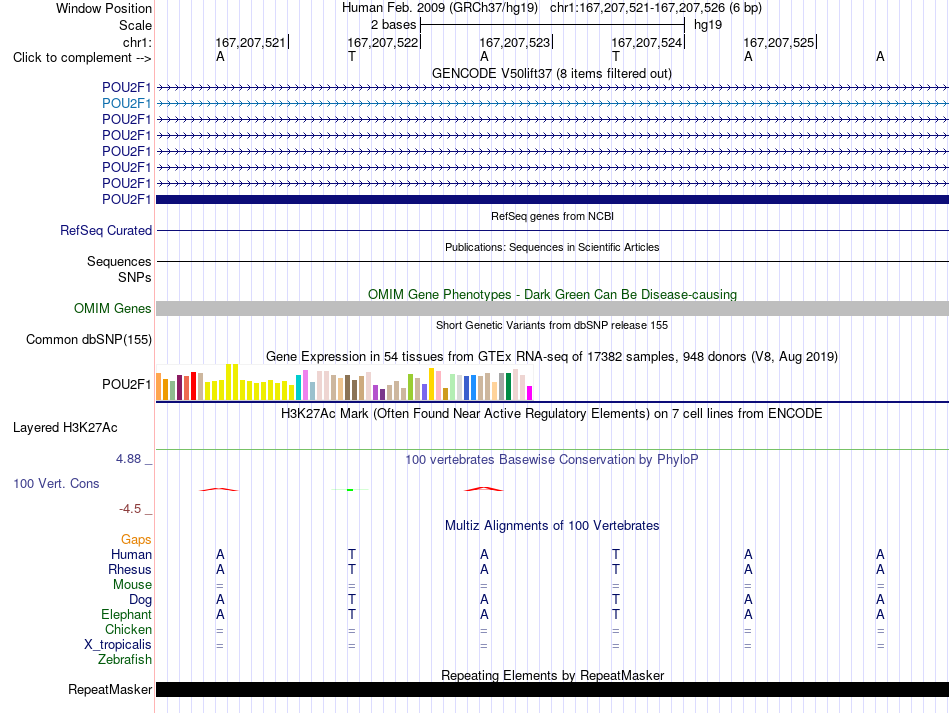Open the 'Repeating Elements by RepeatMasker' track title
This screenshot has width=950, height=713.
pos(552,675)
